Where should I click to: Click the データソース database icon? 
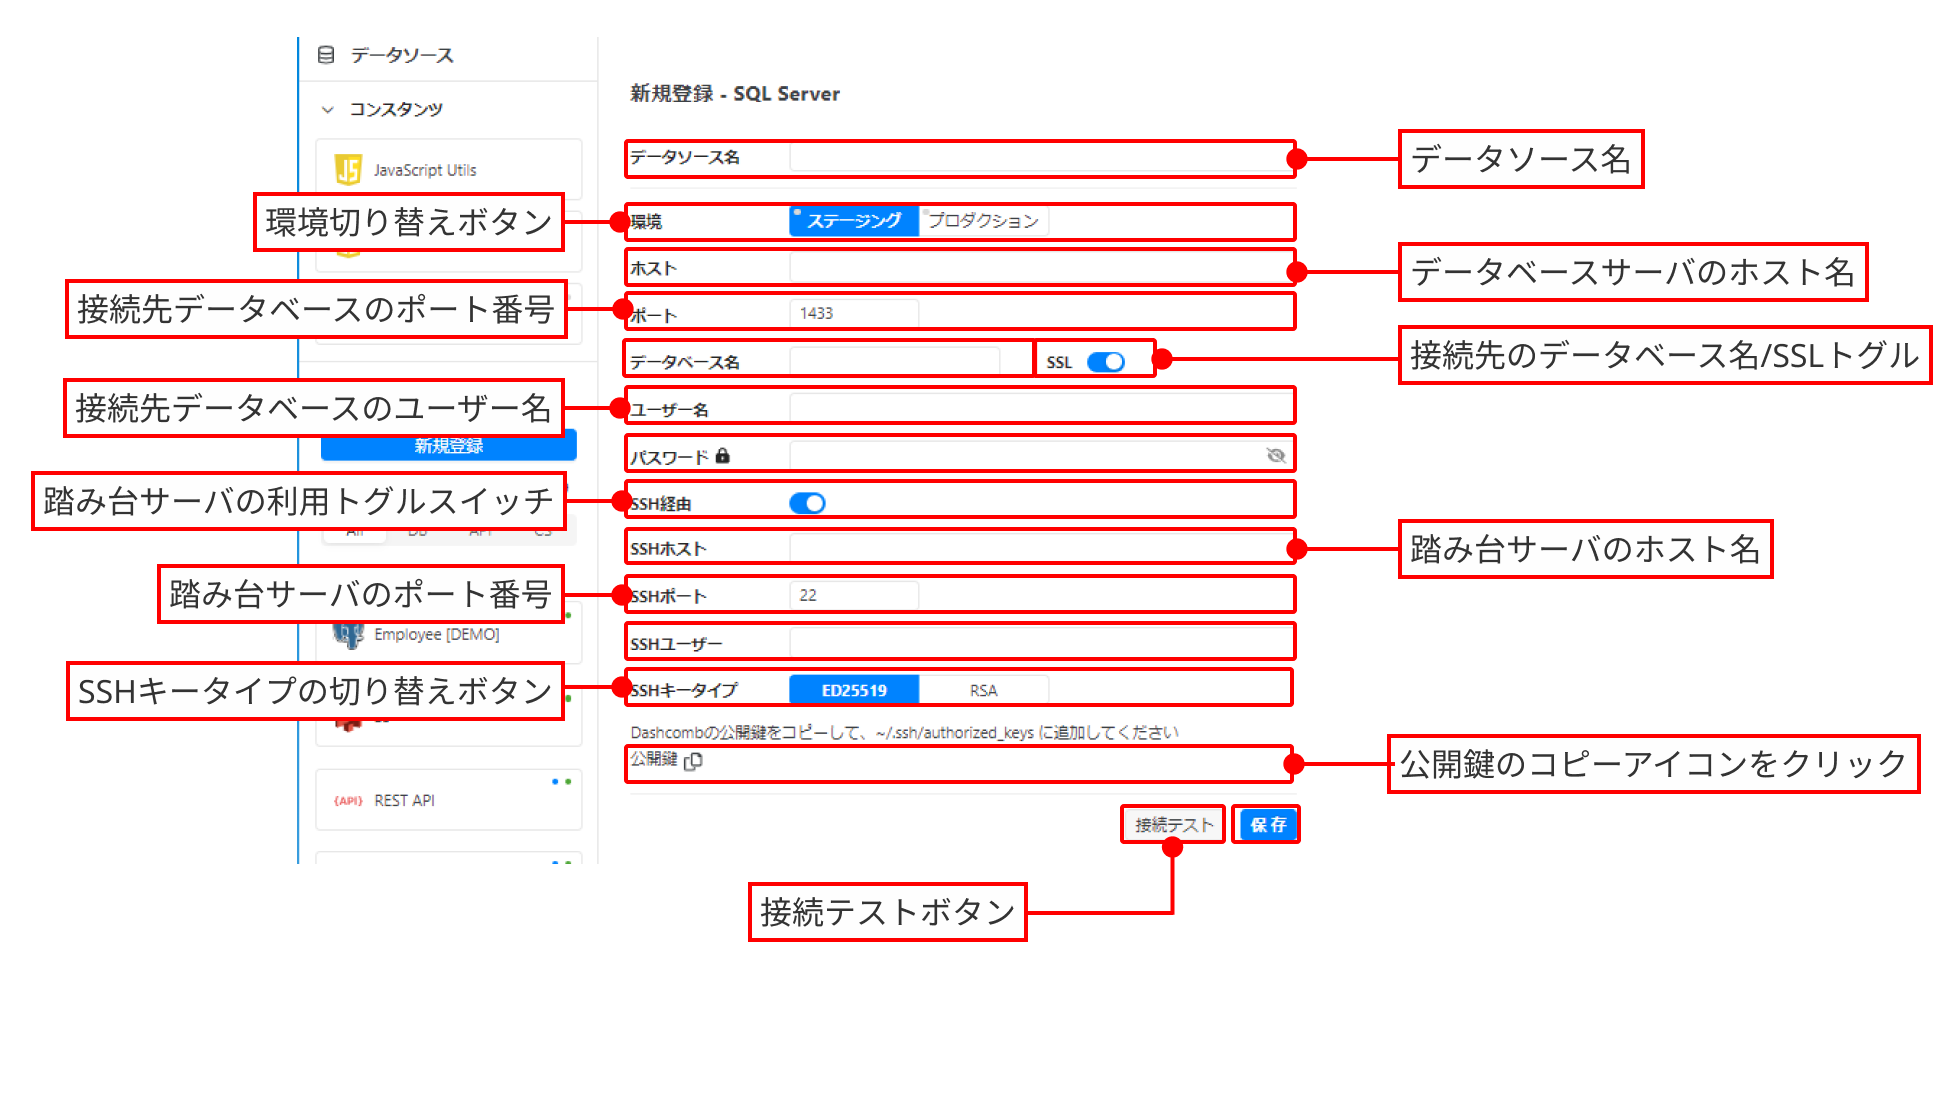point(326,55)
